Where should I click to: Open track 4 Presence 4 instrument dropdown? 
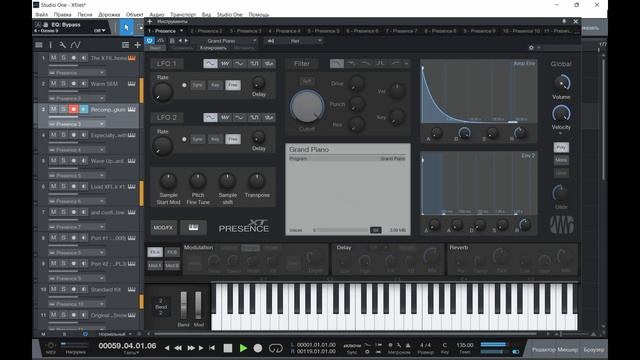(77, 150)
